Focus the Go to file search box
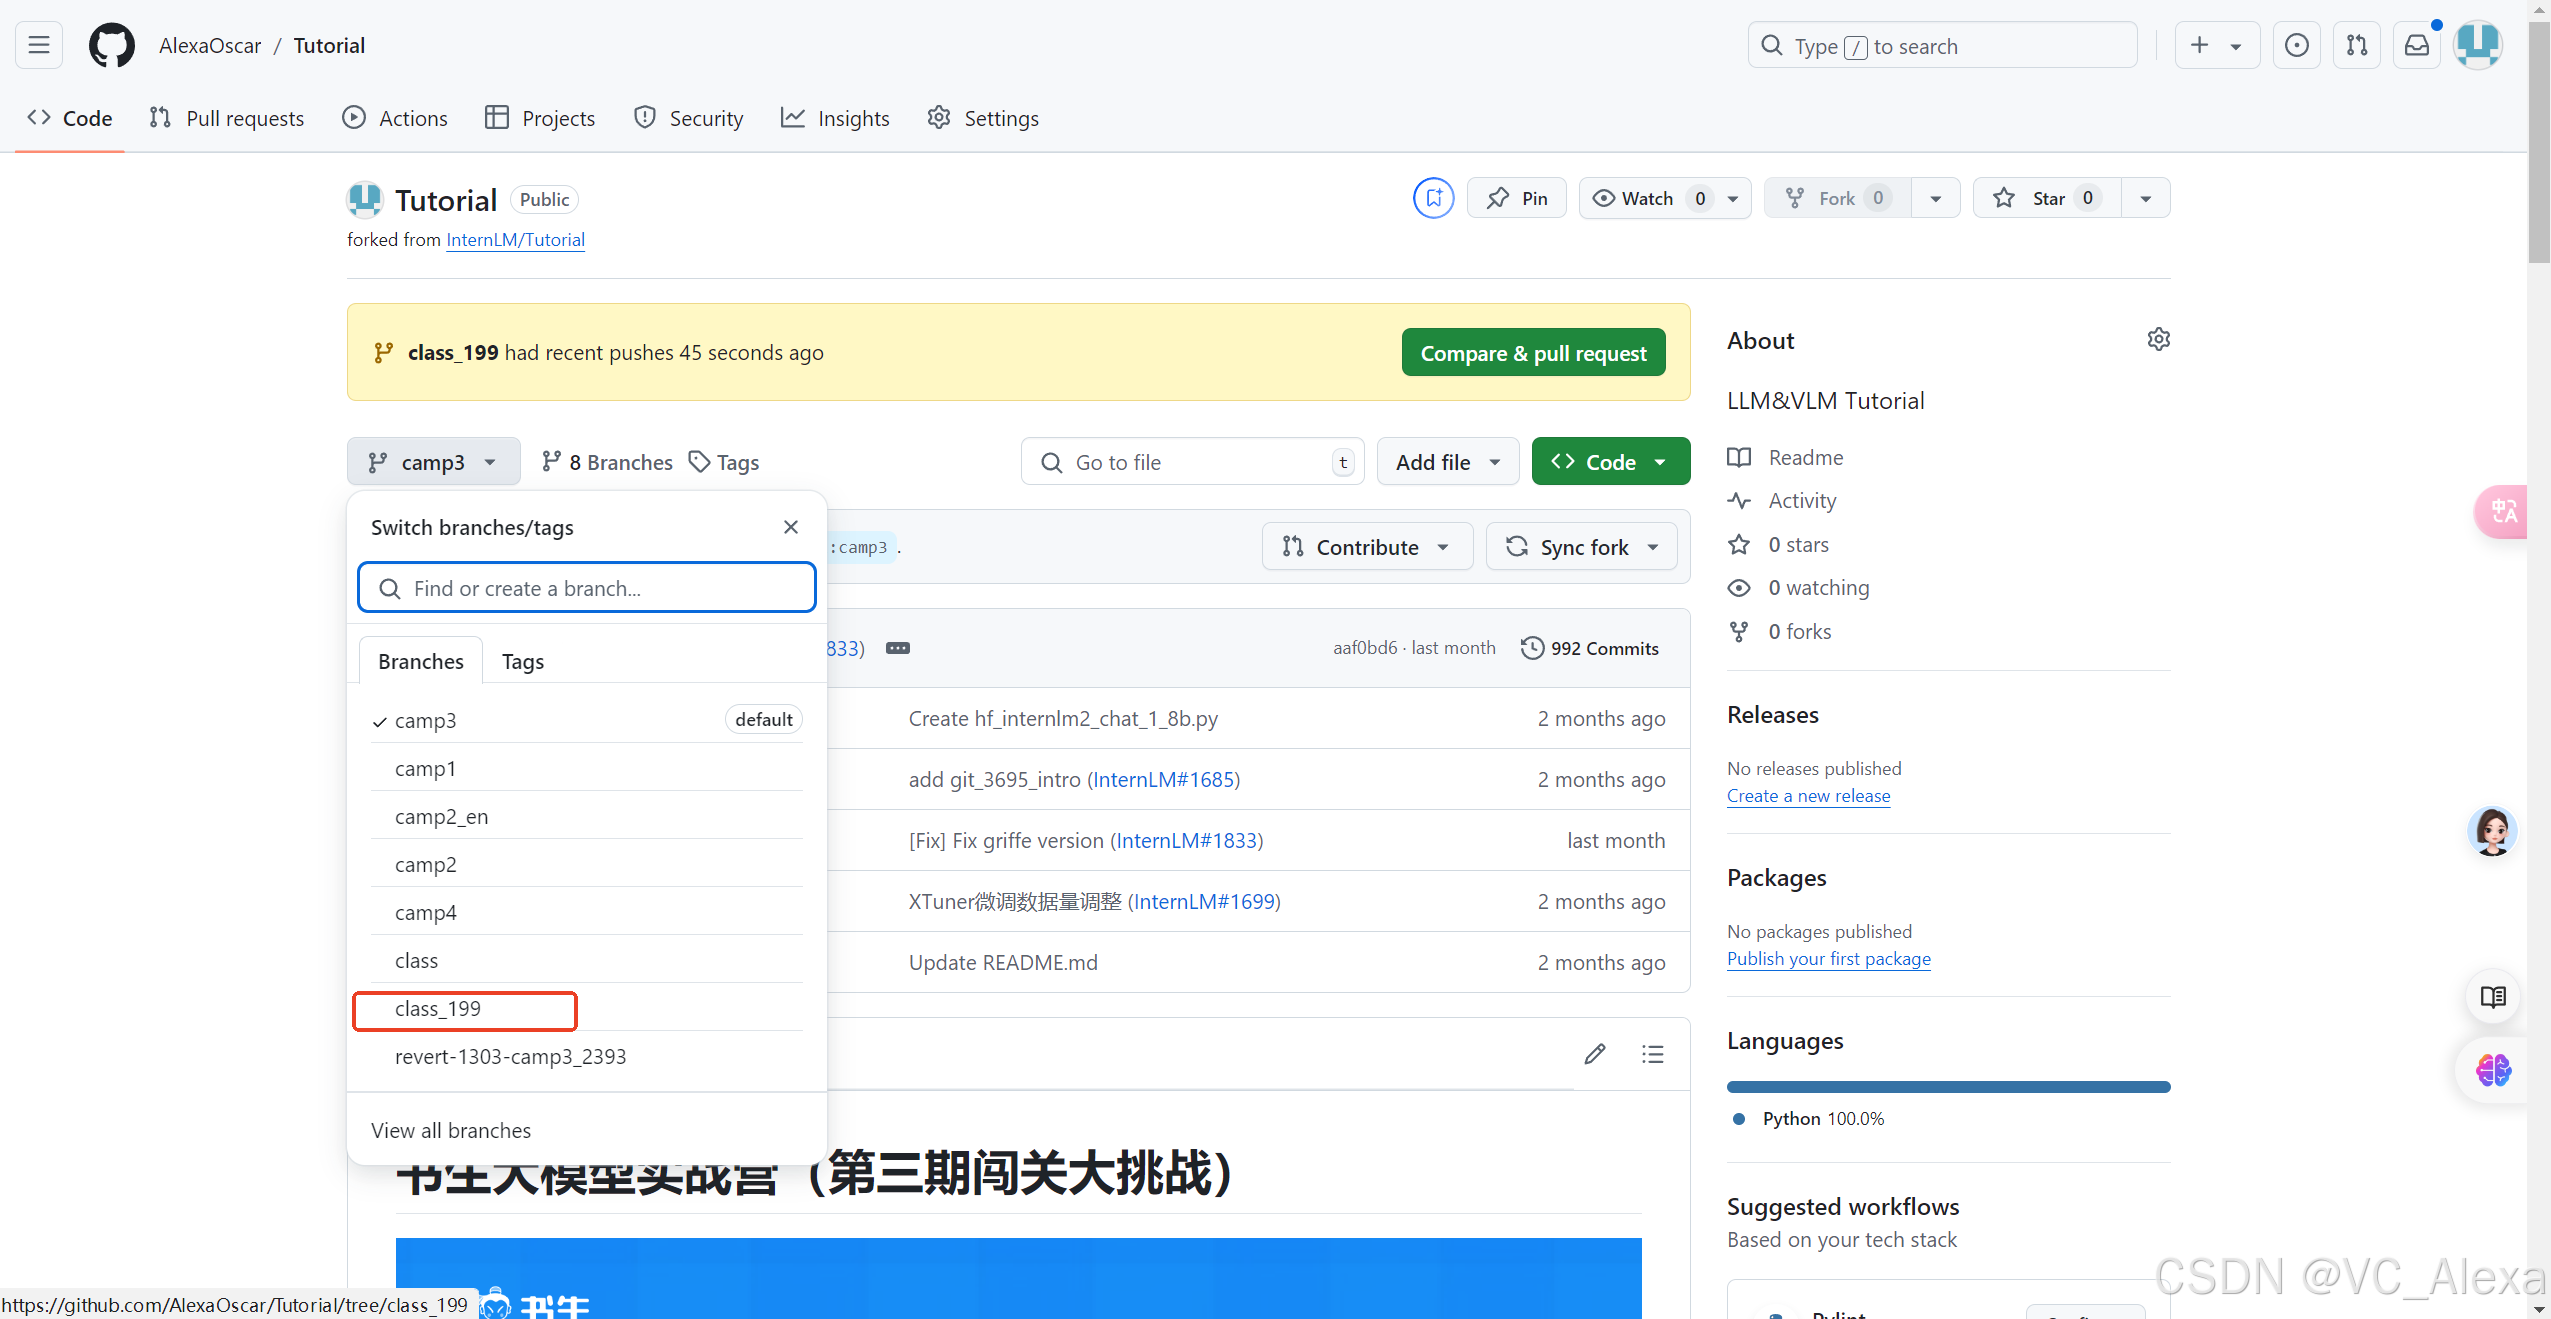The height and width of the screenshot is (1319, 2551). pyautogui.click(x=1192, y=462)
